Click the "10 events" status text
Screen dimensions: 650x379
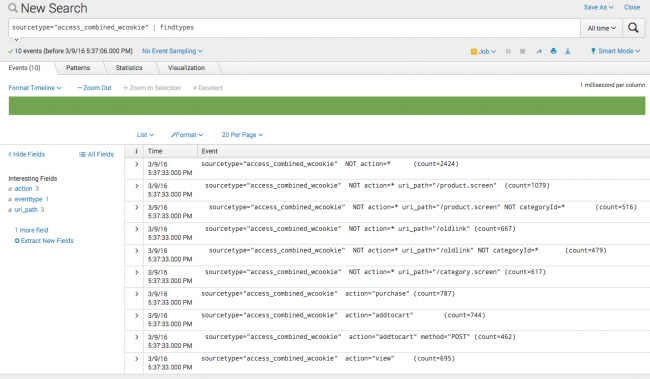click(x=74, y=51)
